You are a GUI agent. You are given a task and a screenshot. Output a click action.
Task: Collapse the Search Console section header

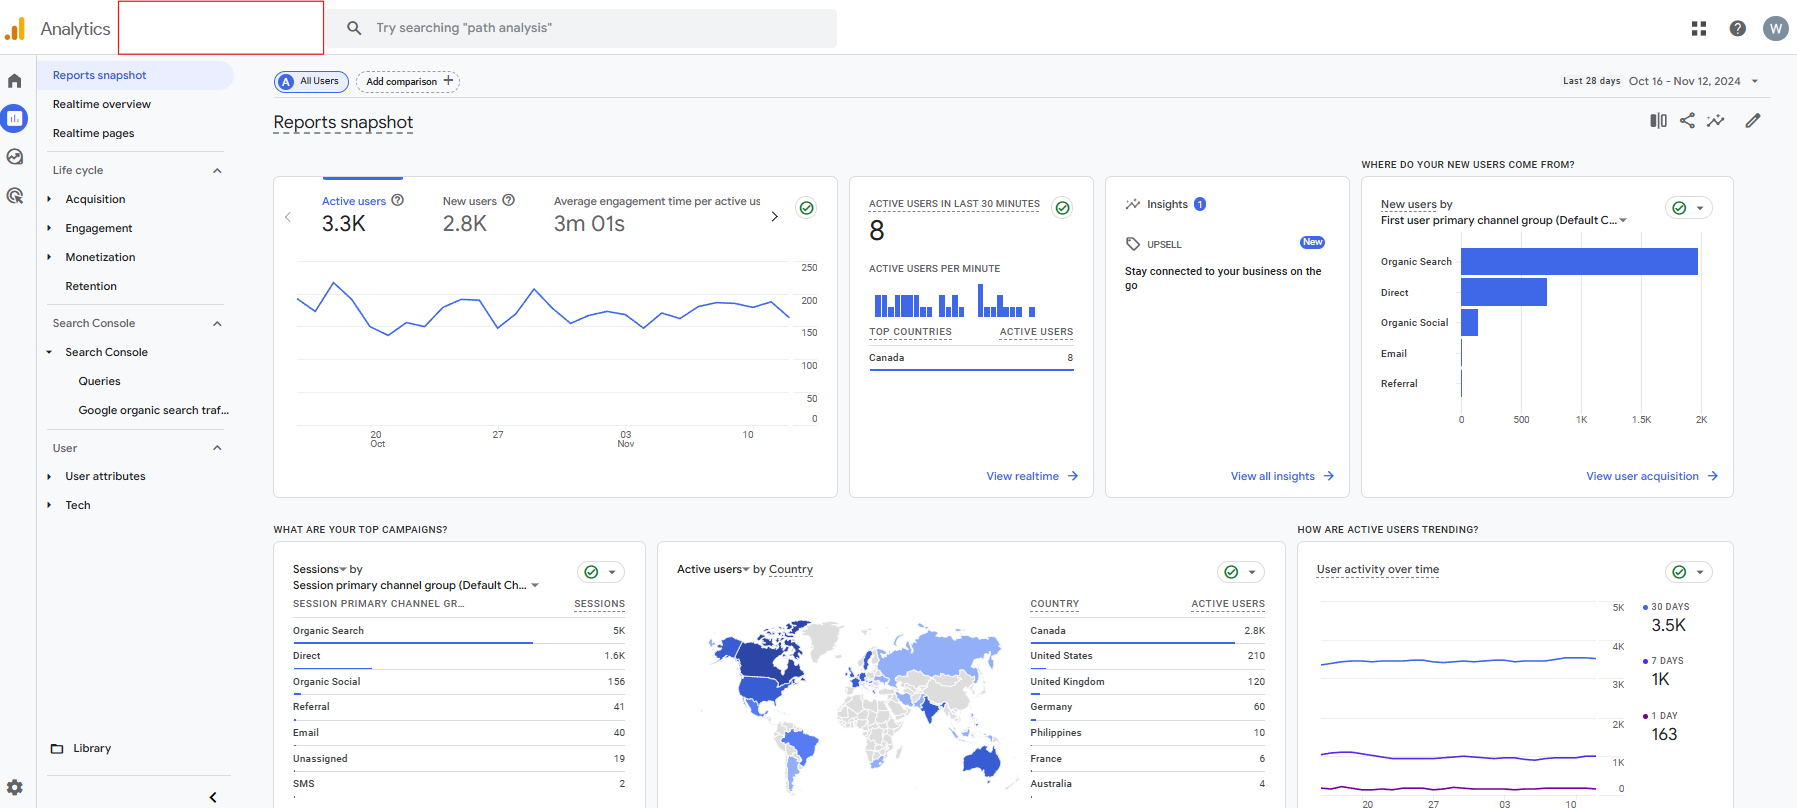pyautogui.click(x=217, y=323)
